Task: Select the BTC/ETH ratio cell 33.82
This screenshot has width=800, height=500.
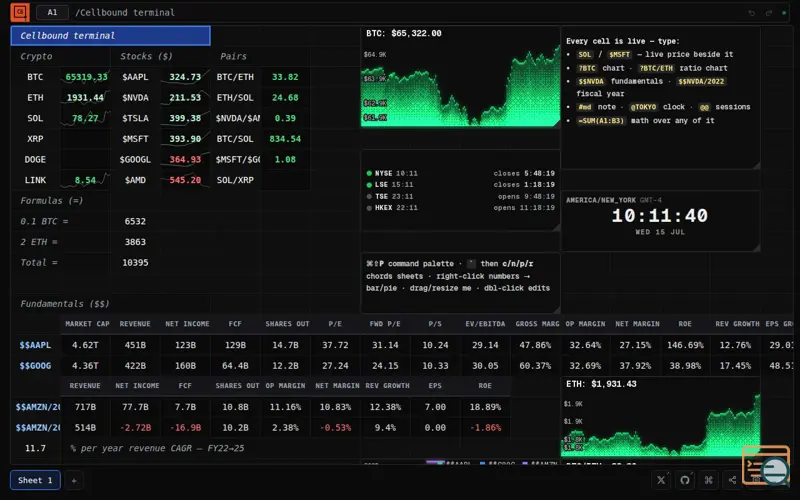Action: click(x=285, y=77)
